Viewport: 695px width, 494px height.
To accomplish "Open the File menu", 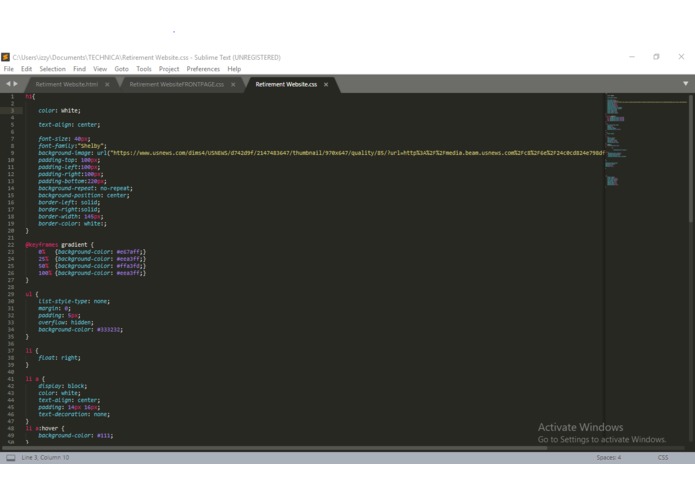I will point(8,69).
